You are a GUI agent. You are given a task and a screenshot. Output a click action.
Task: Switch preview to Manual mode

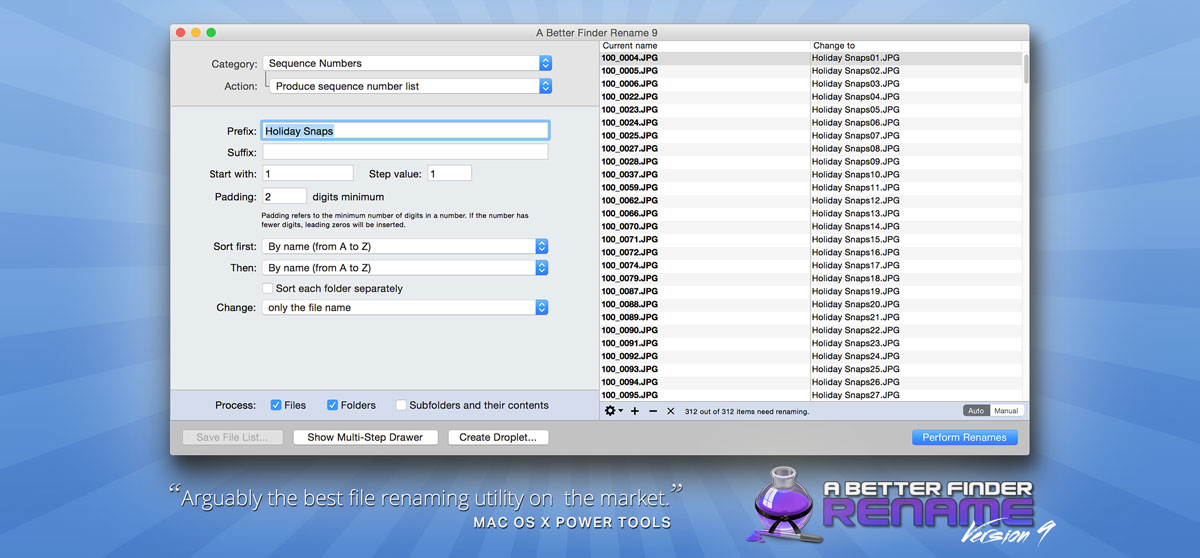coord(1007,411)
